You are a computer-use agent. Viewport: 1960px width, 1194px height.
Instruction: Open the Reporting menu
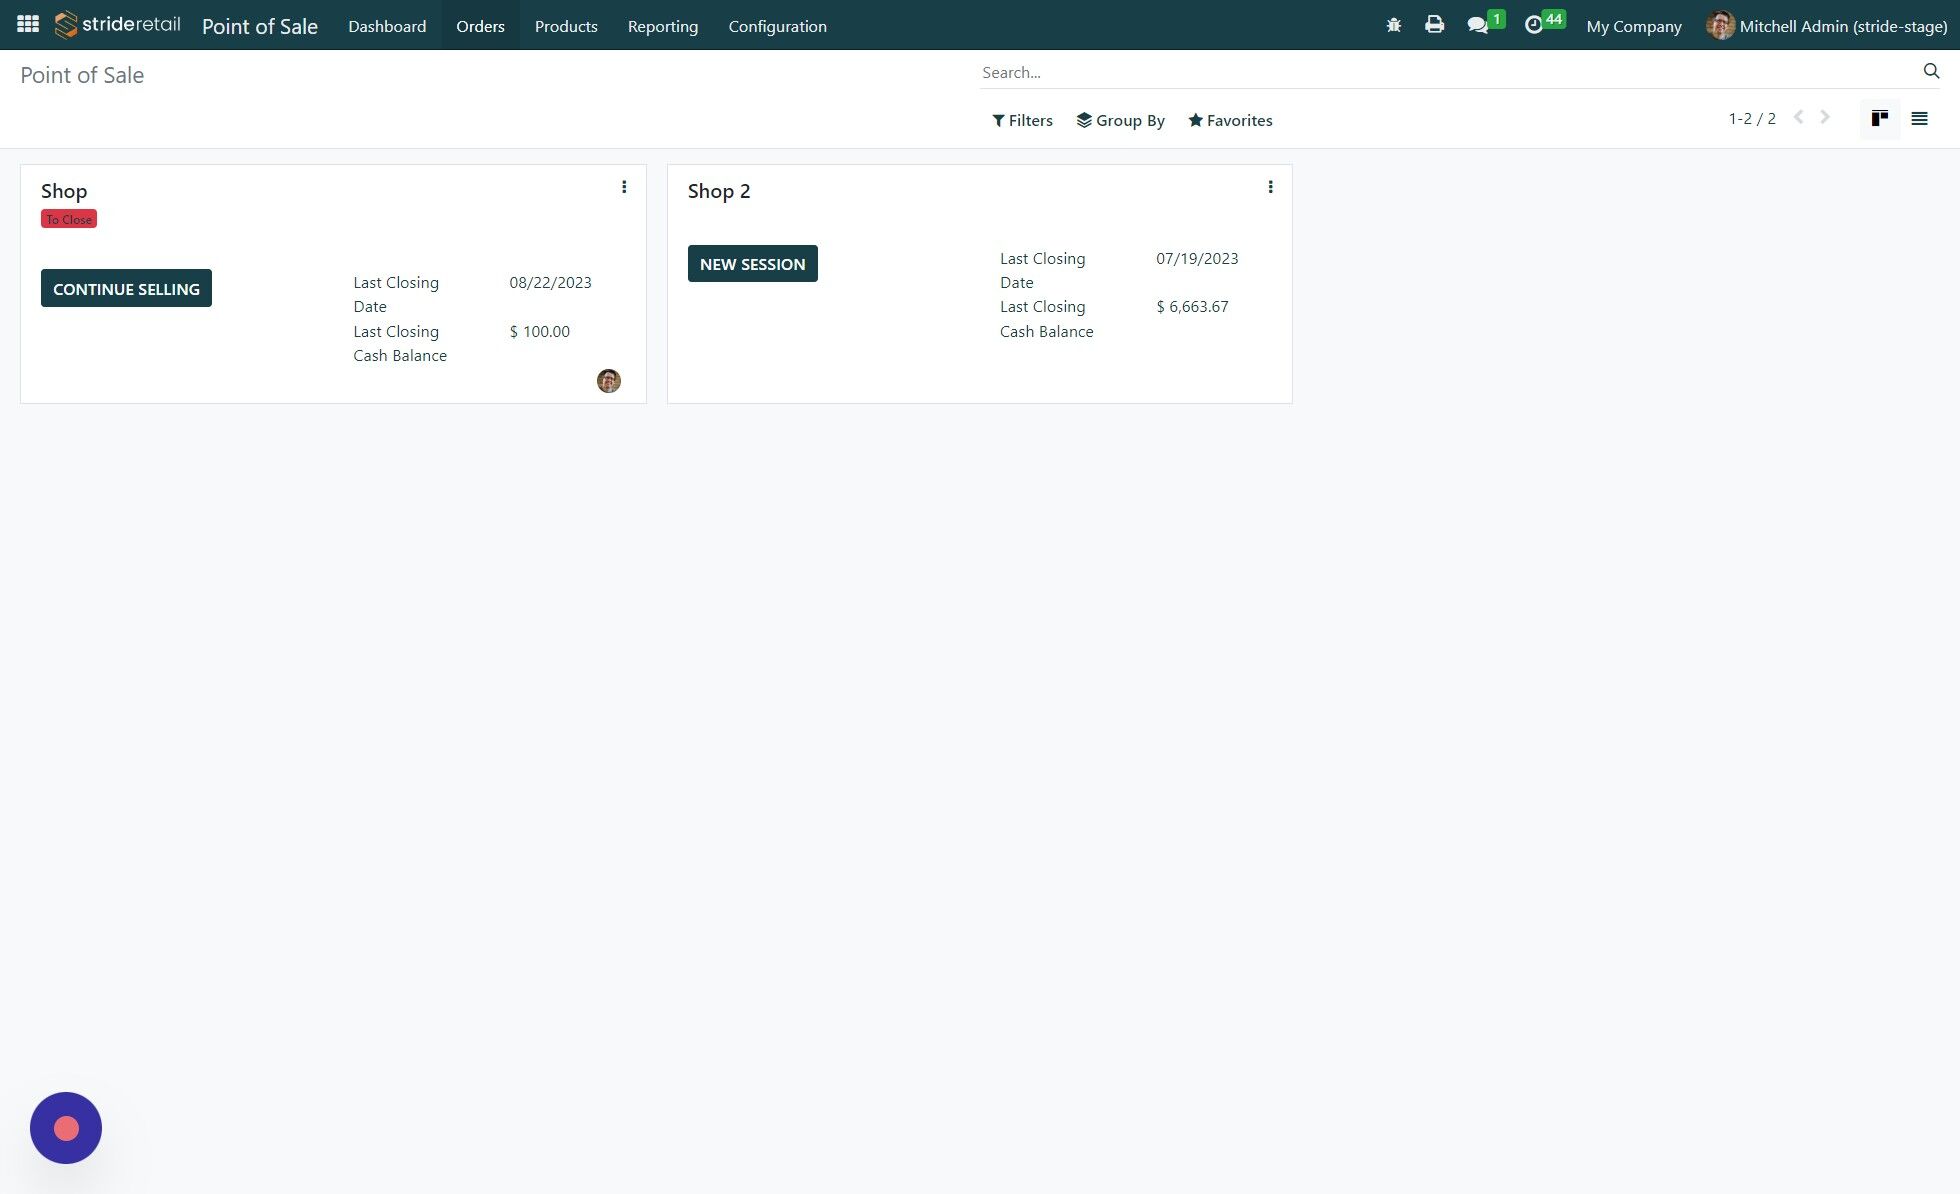pyautogui.click(x=662, y=25)
